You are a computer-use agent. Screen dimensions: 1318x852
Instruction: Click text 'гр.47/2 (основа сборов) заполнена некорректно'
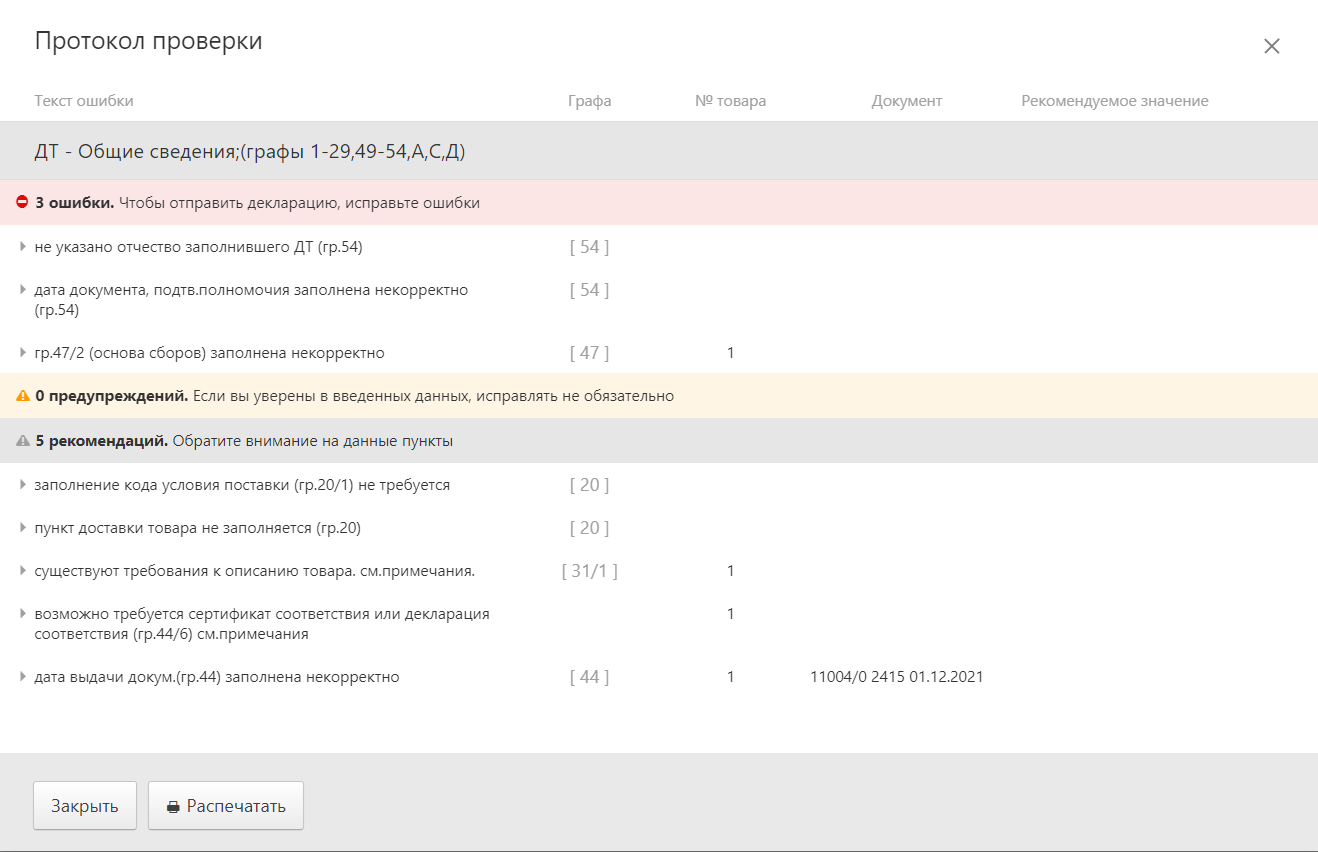(x=209, y=353)
